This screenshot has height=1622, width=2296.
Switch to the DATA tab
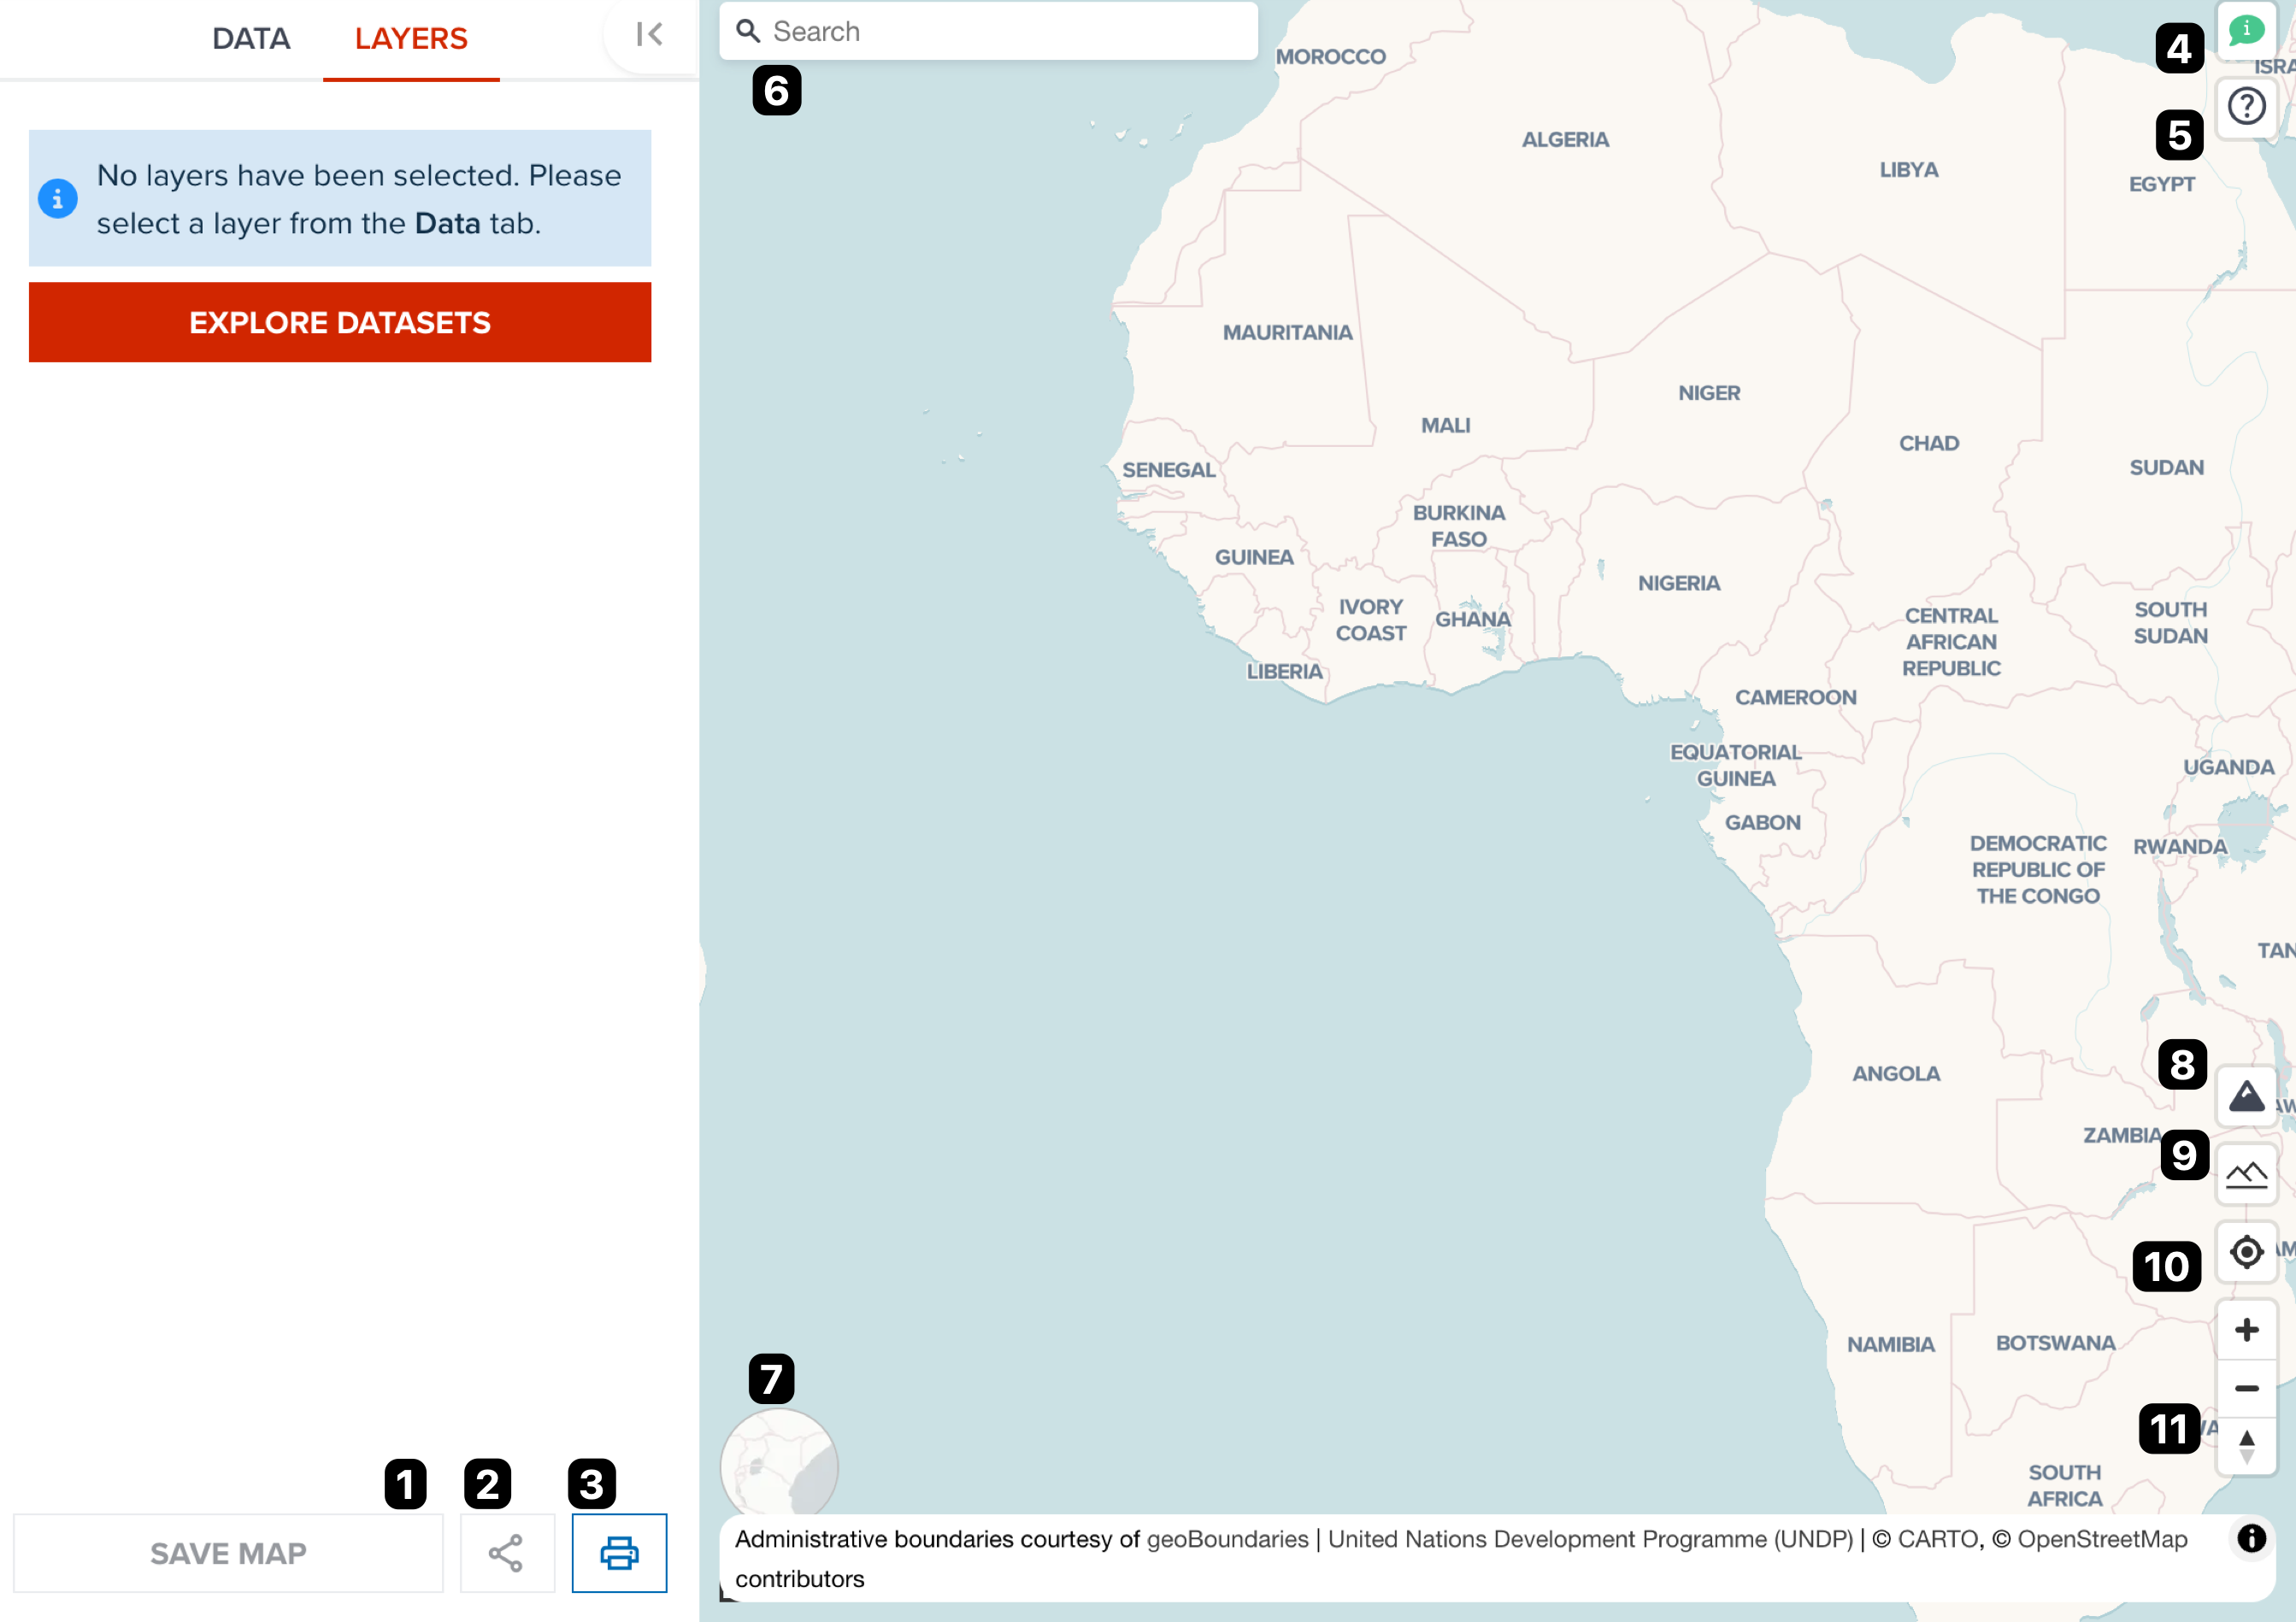(250, 39)
